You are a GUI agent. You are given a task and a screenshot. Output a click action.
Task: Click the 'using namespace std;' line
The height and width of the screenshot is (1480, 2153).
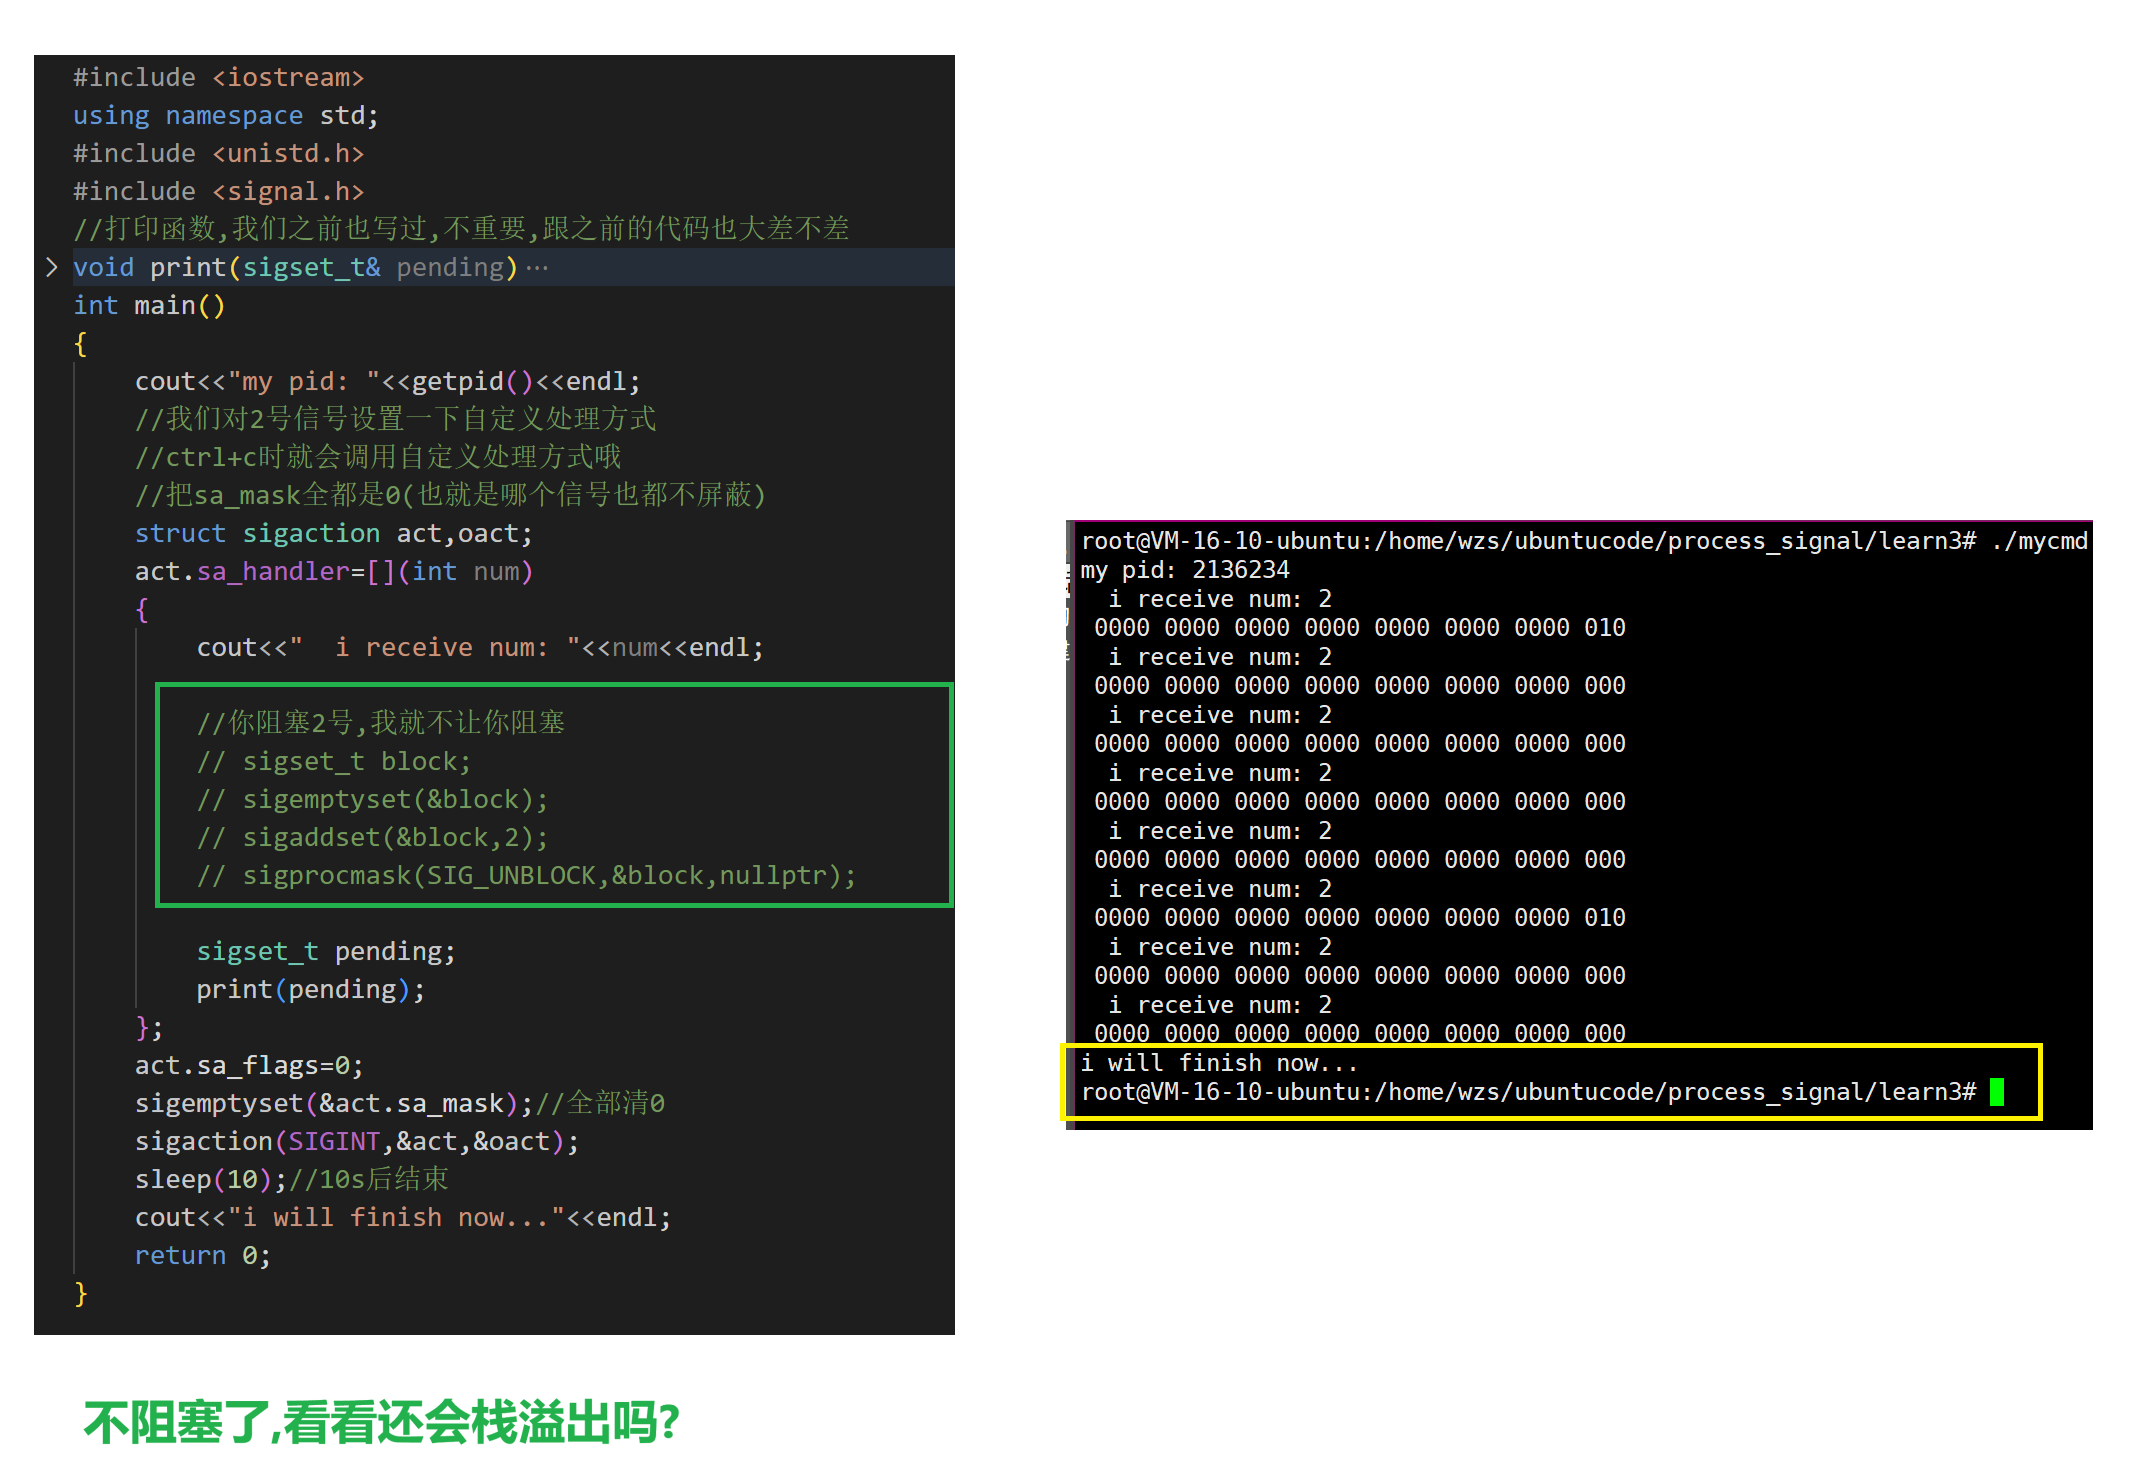click(225, 115)
